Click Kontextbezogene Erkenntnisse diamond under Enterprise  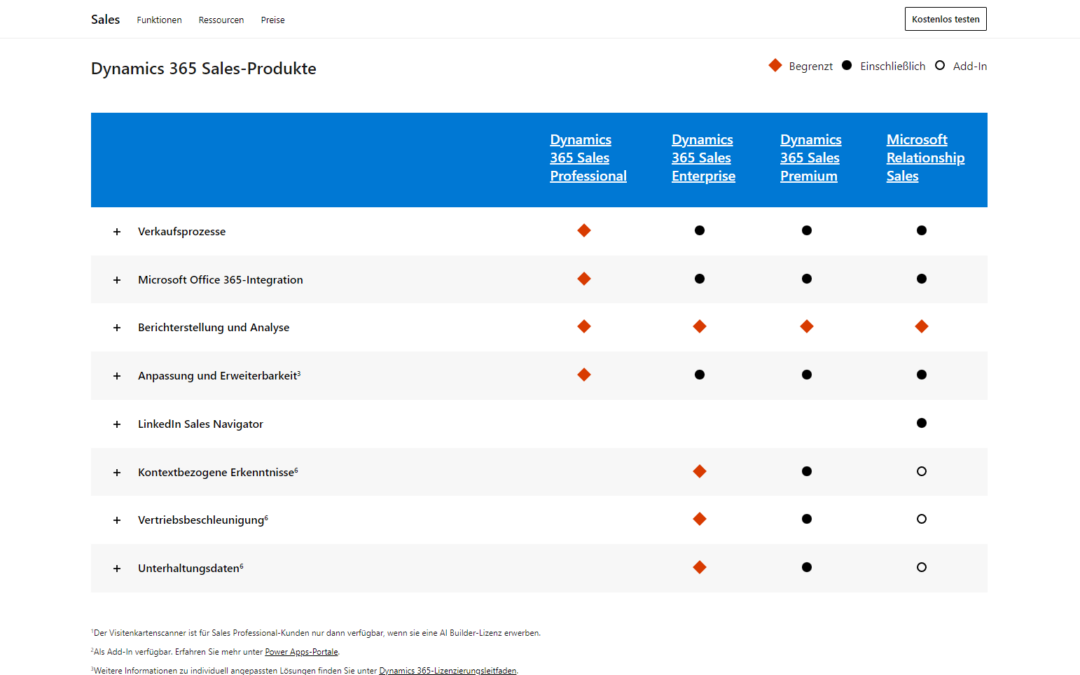click(699, 471)
